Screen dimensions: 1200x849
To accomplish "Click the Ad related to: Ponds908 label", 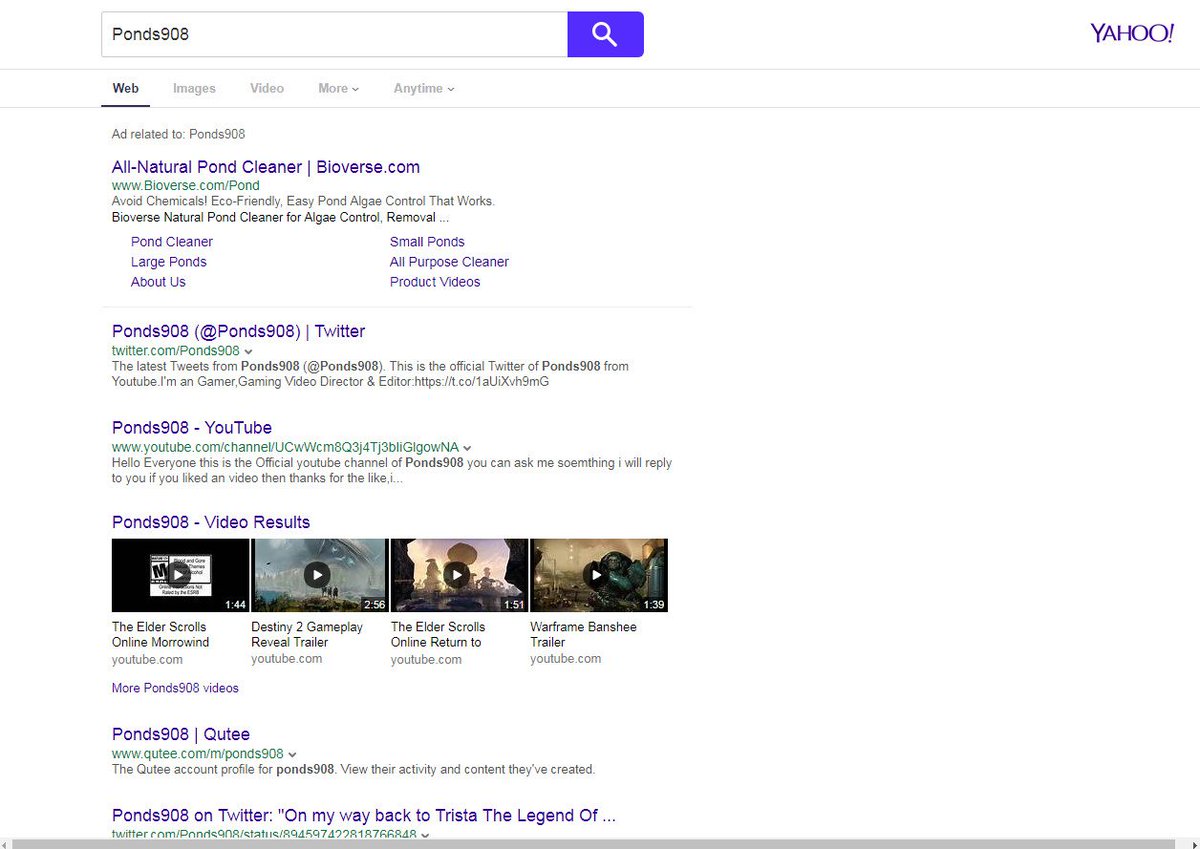I will (x=178, y=134).
